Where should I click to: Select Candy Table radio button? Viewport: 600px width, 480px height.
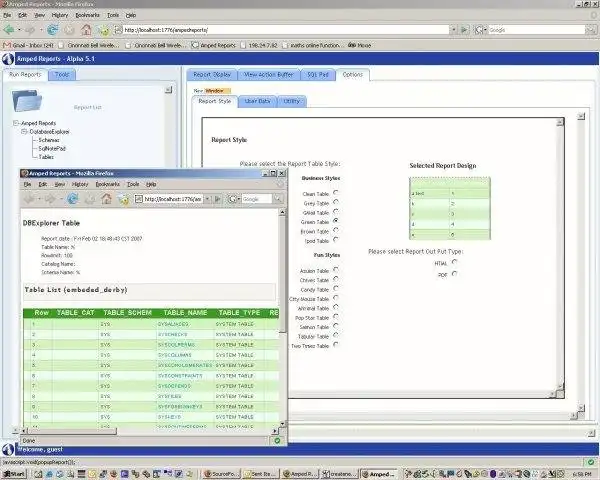tap(336, 288)
